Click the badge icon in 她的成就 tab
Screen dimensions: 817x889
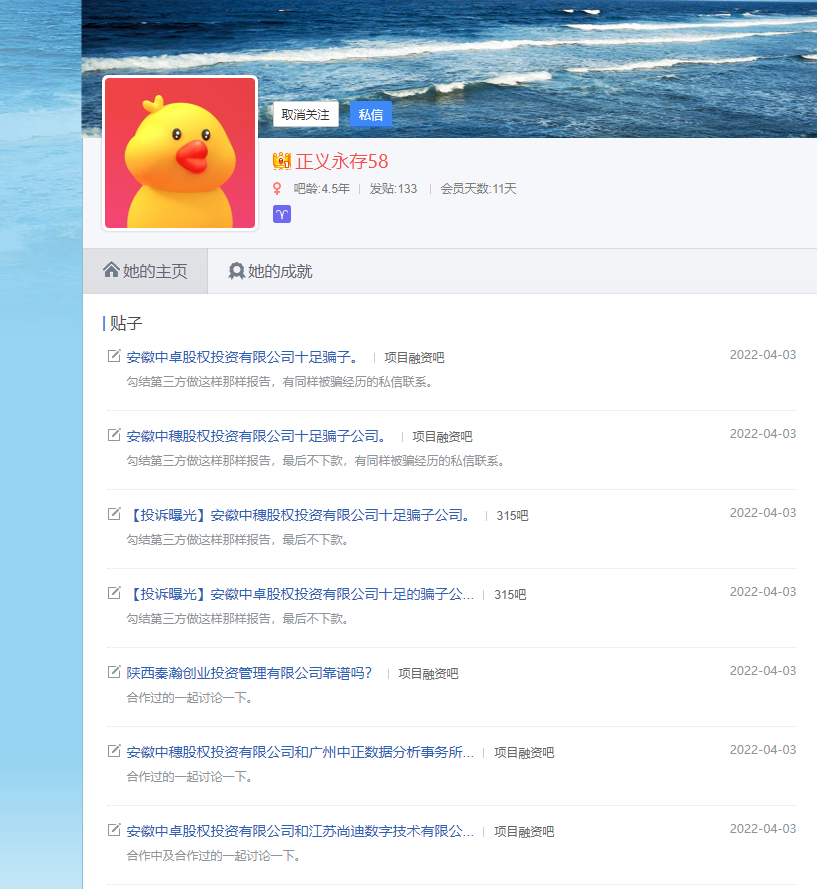[236, 271]
